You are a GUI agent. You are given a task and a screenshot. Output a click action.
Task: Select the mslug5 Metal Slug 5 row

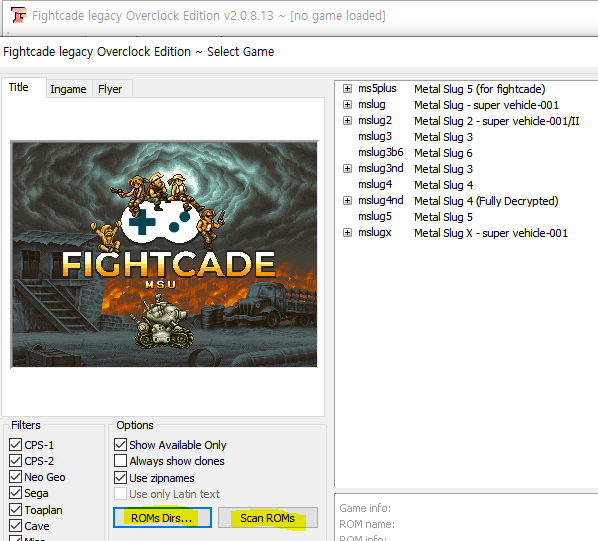click(415, 217)
